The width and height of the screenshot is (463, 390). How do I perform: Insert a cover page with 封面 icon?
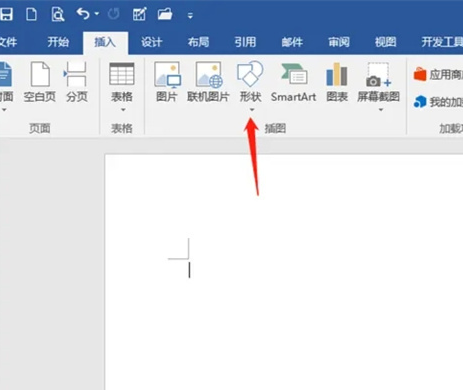6,74
